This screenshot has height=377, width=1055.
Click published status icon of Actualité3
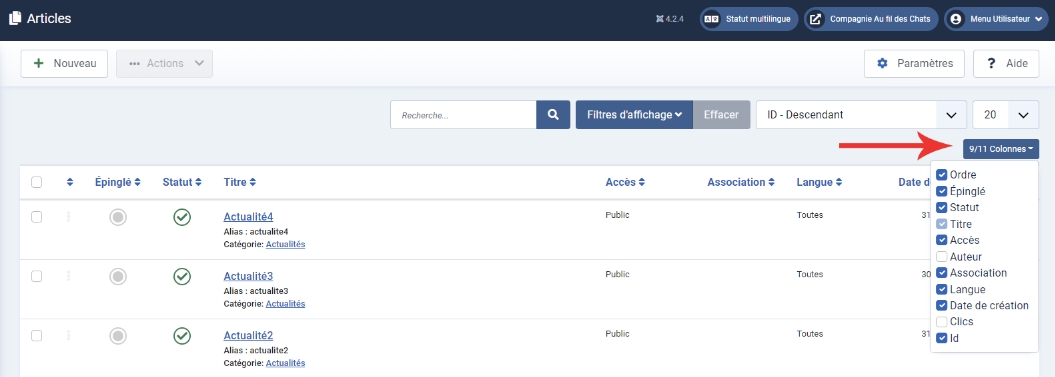pos(182,276)
